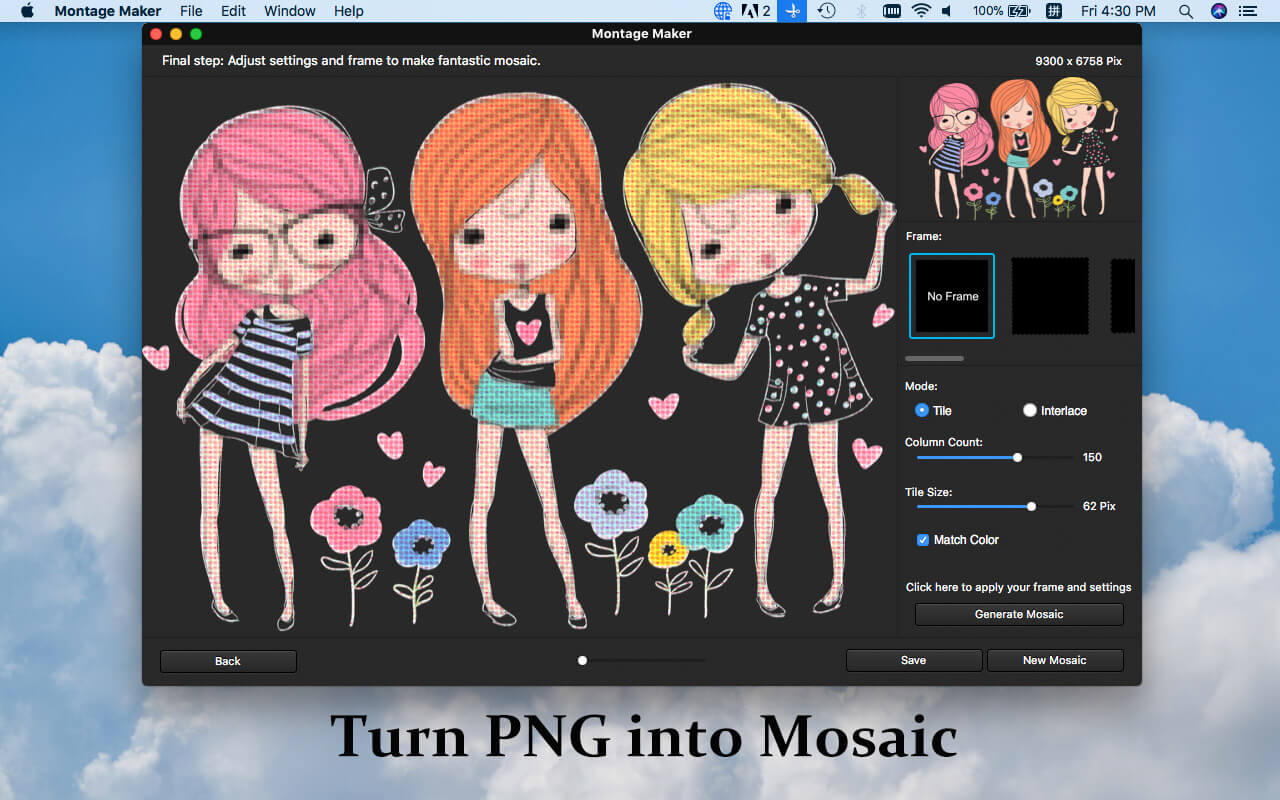Image resolution: width=1280 pixels, height=800 pixels.
Task: Click the Tile Size slider handle
Action: pos(1031,506)
